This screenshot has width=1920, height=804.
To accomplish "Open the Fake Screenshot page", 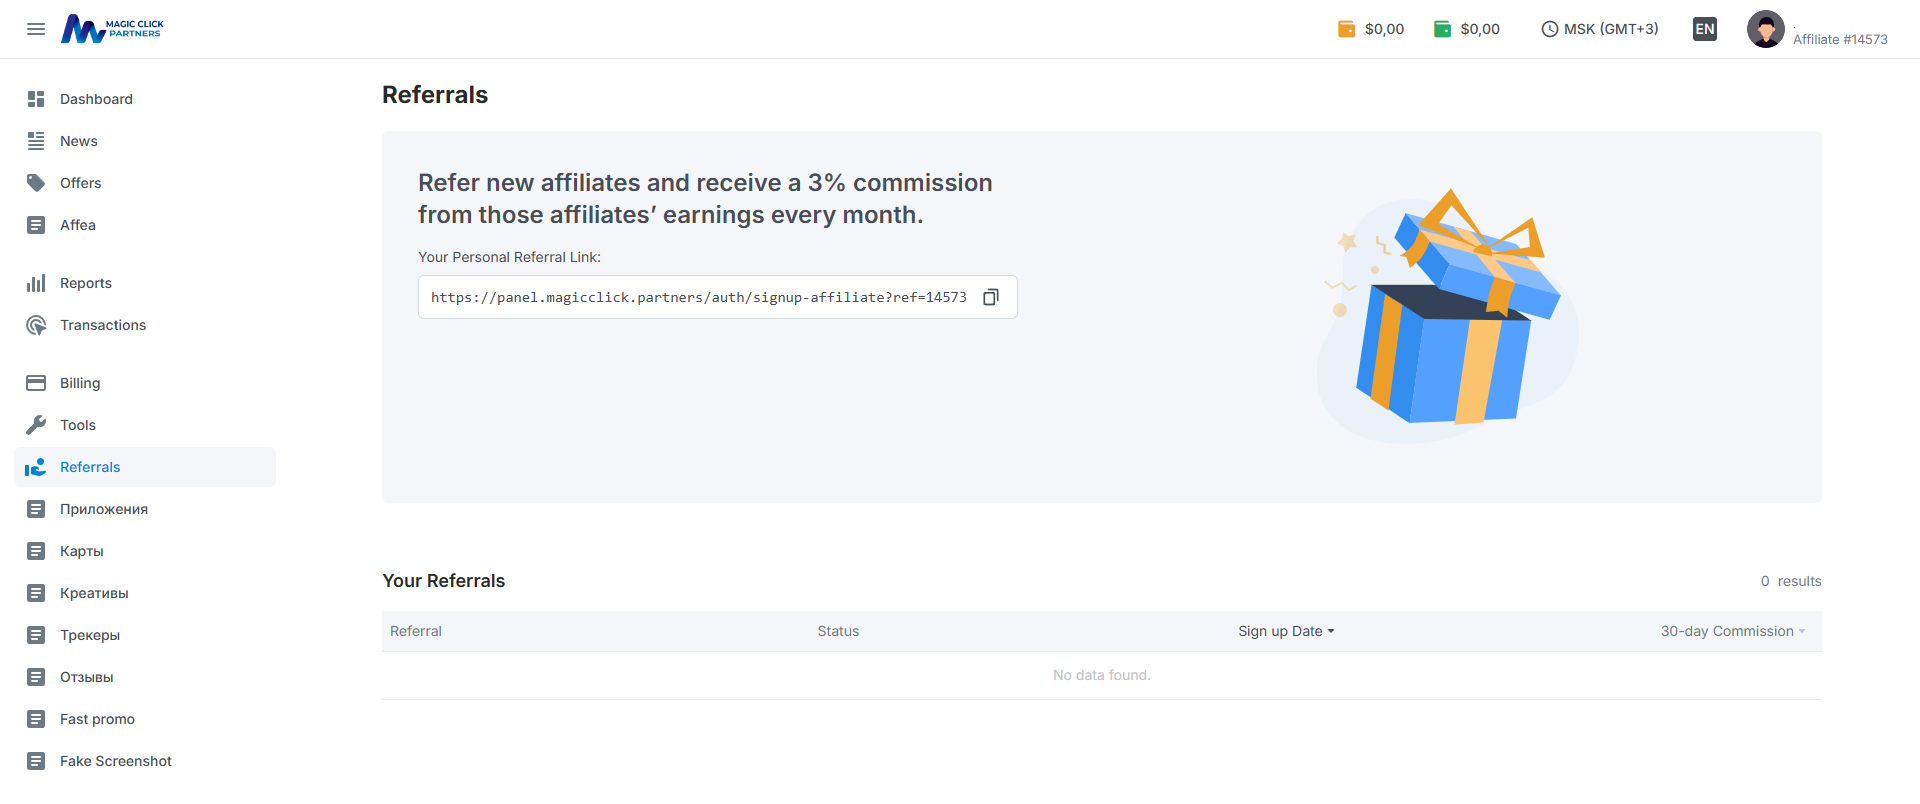I will click(115, 761).
